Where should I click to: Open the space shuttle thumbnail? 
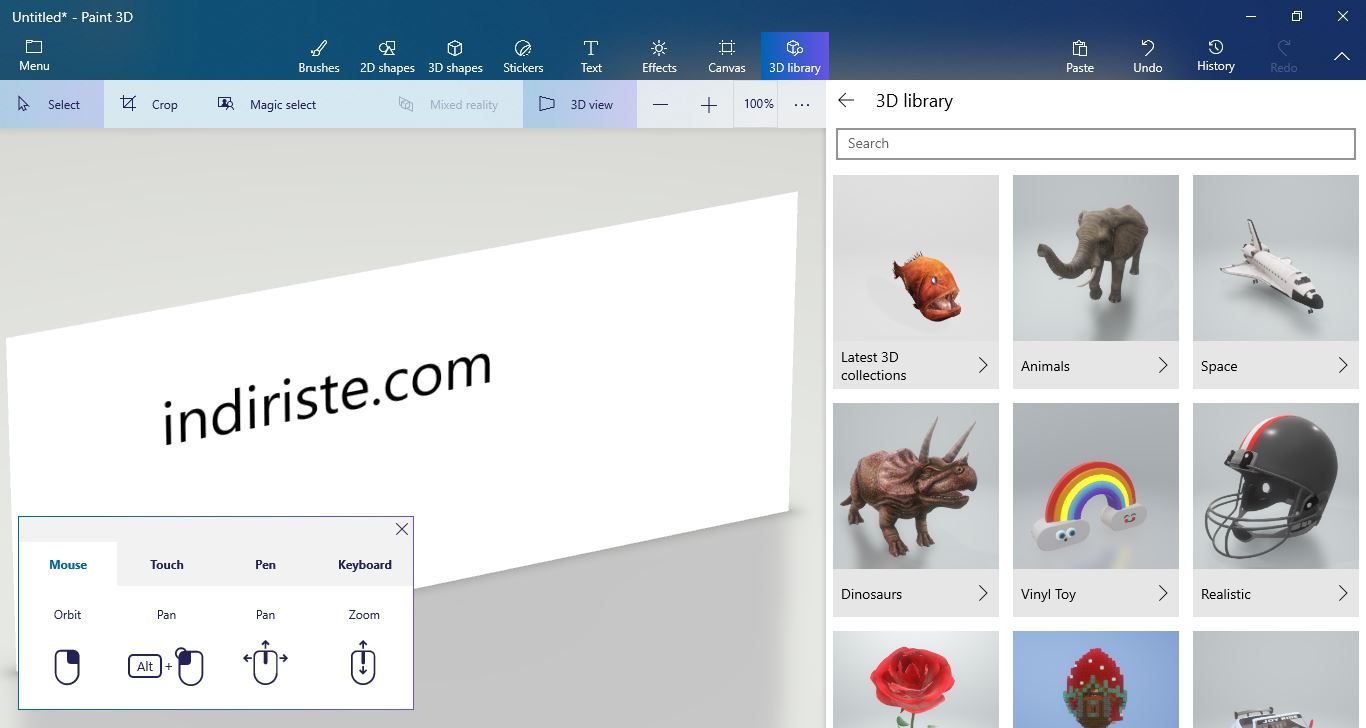[1276, 258]
